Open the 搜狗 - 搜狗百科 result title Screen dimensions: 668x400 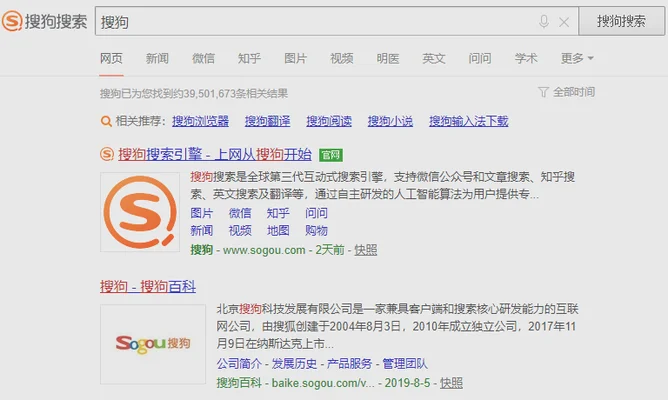pos(148,286)
